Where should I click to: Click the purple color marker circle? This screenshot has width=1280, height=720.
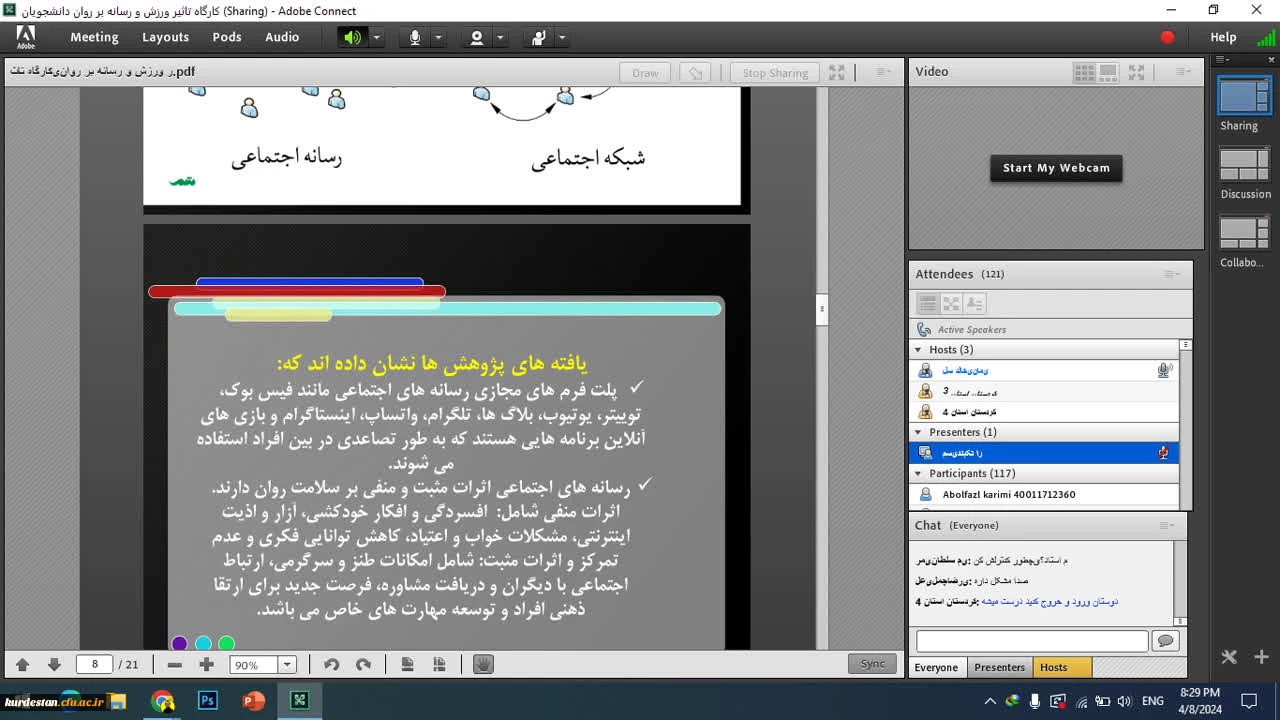point(179,643)
